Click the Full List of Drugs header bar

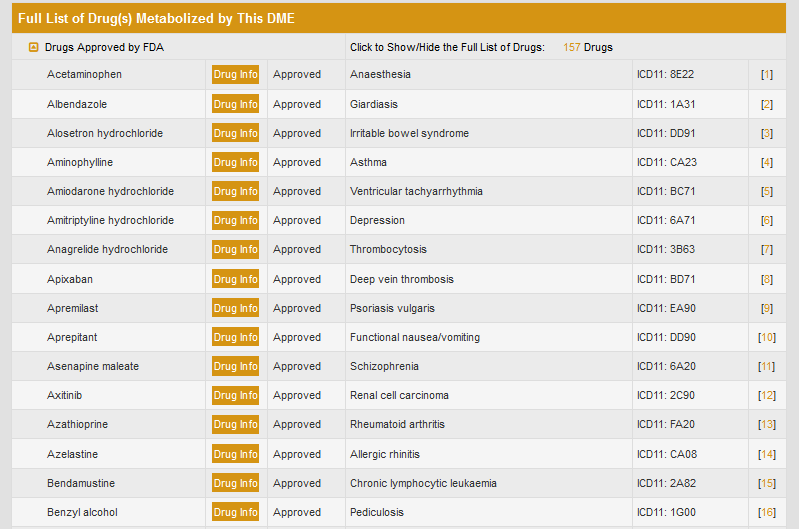[x=399, y=18]
